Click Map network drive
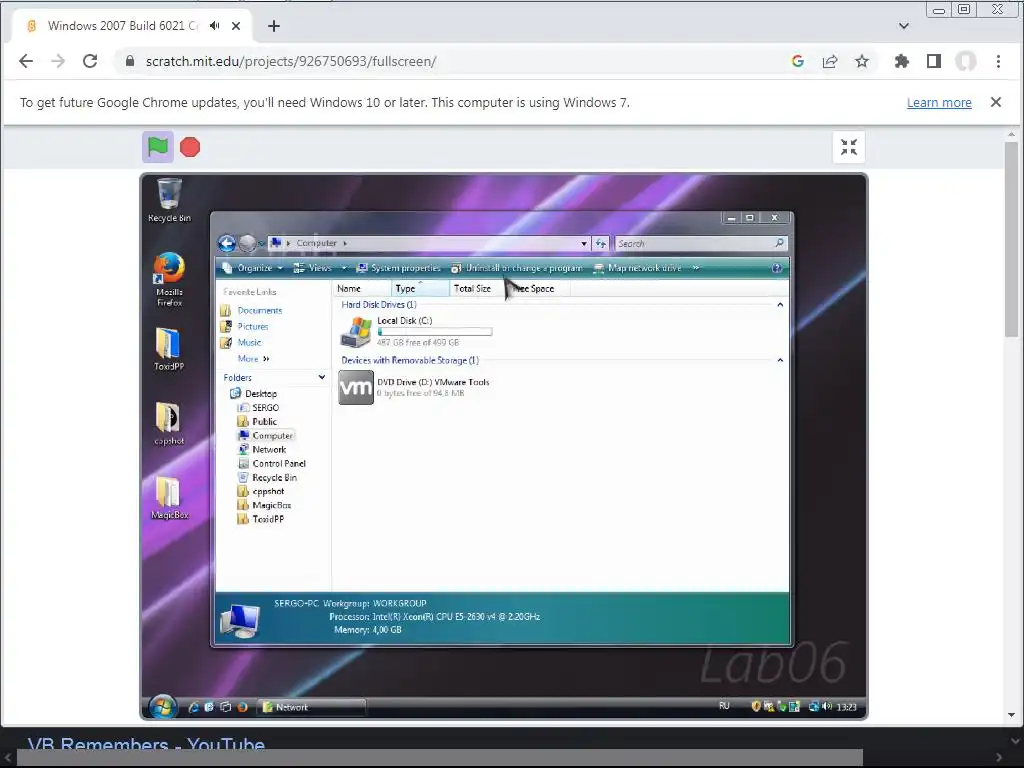 tap(637, 268)
